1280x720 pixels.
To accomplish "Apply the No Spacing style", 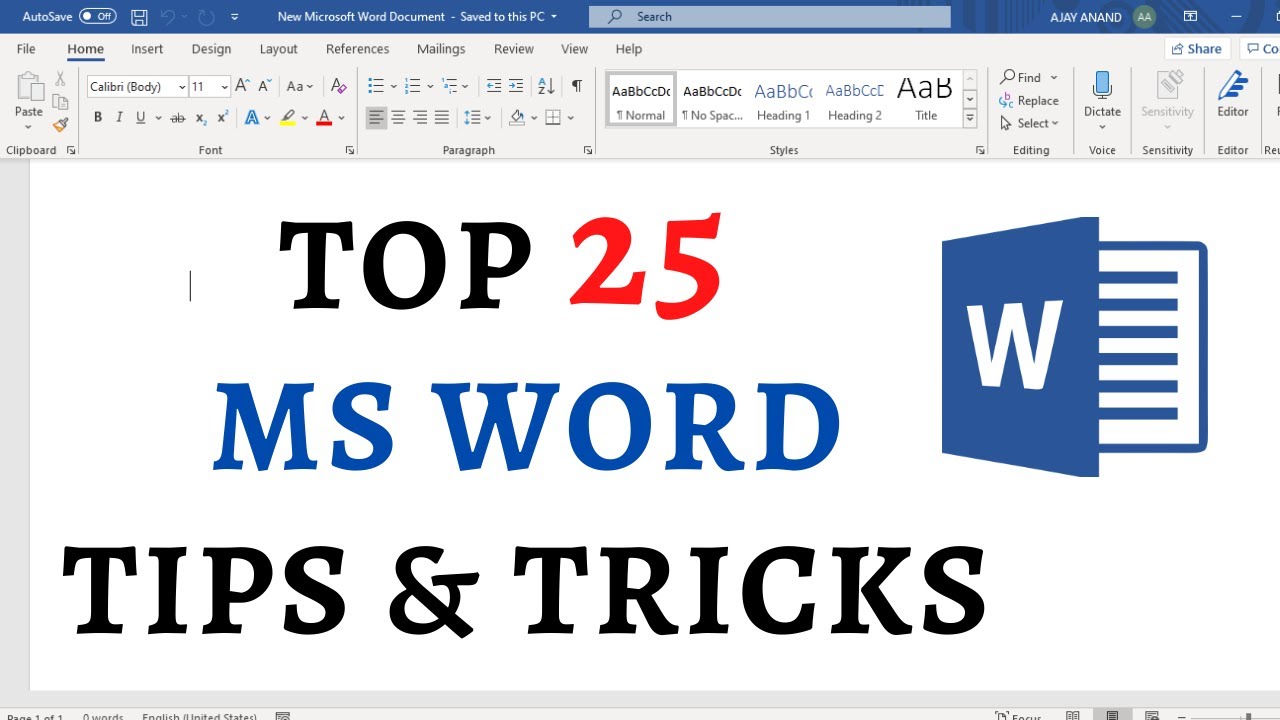I will point(712,99).
